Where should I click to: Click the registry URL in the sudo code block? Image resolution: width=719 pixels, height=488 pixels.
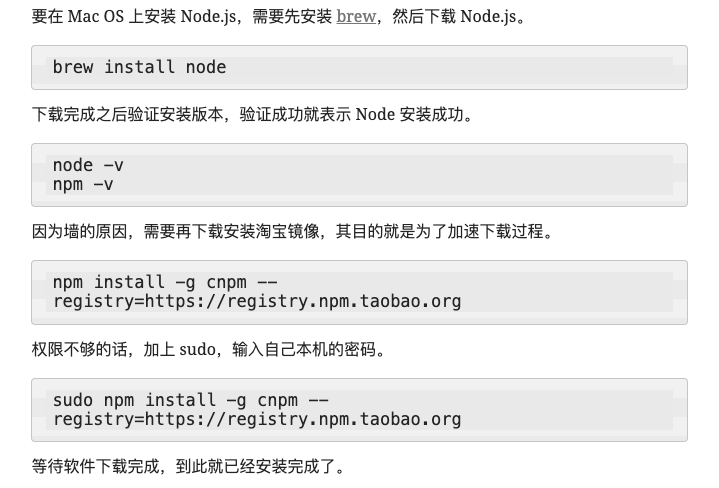pos(257,419)
